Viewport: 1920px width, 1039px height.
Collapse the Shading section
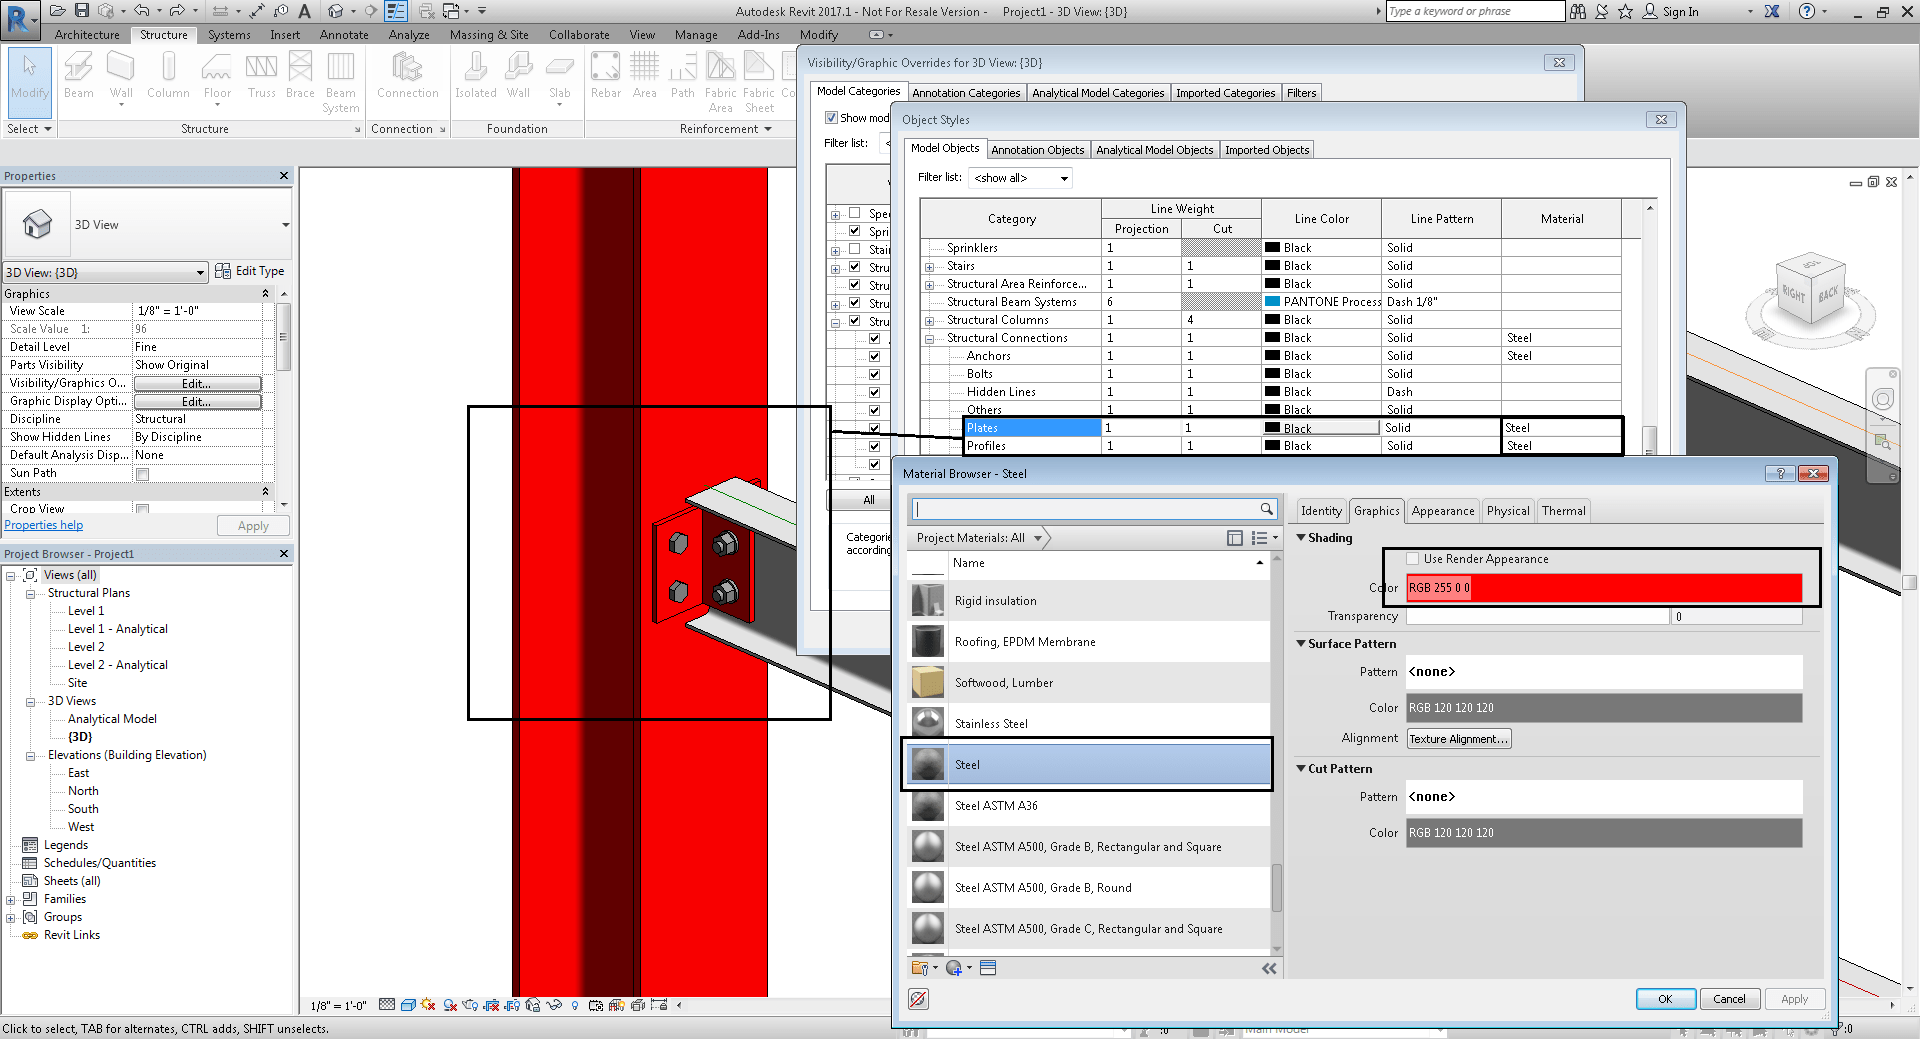click(1301, 538)
